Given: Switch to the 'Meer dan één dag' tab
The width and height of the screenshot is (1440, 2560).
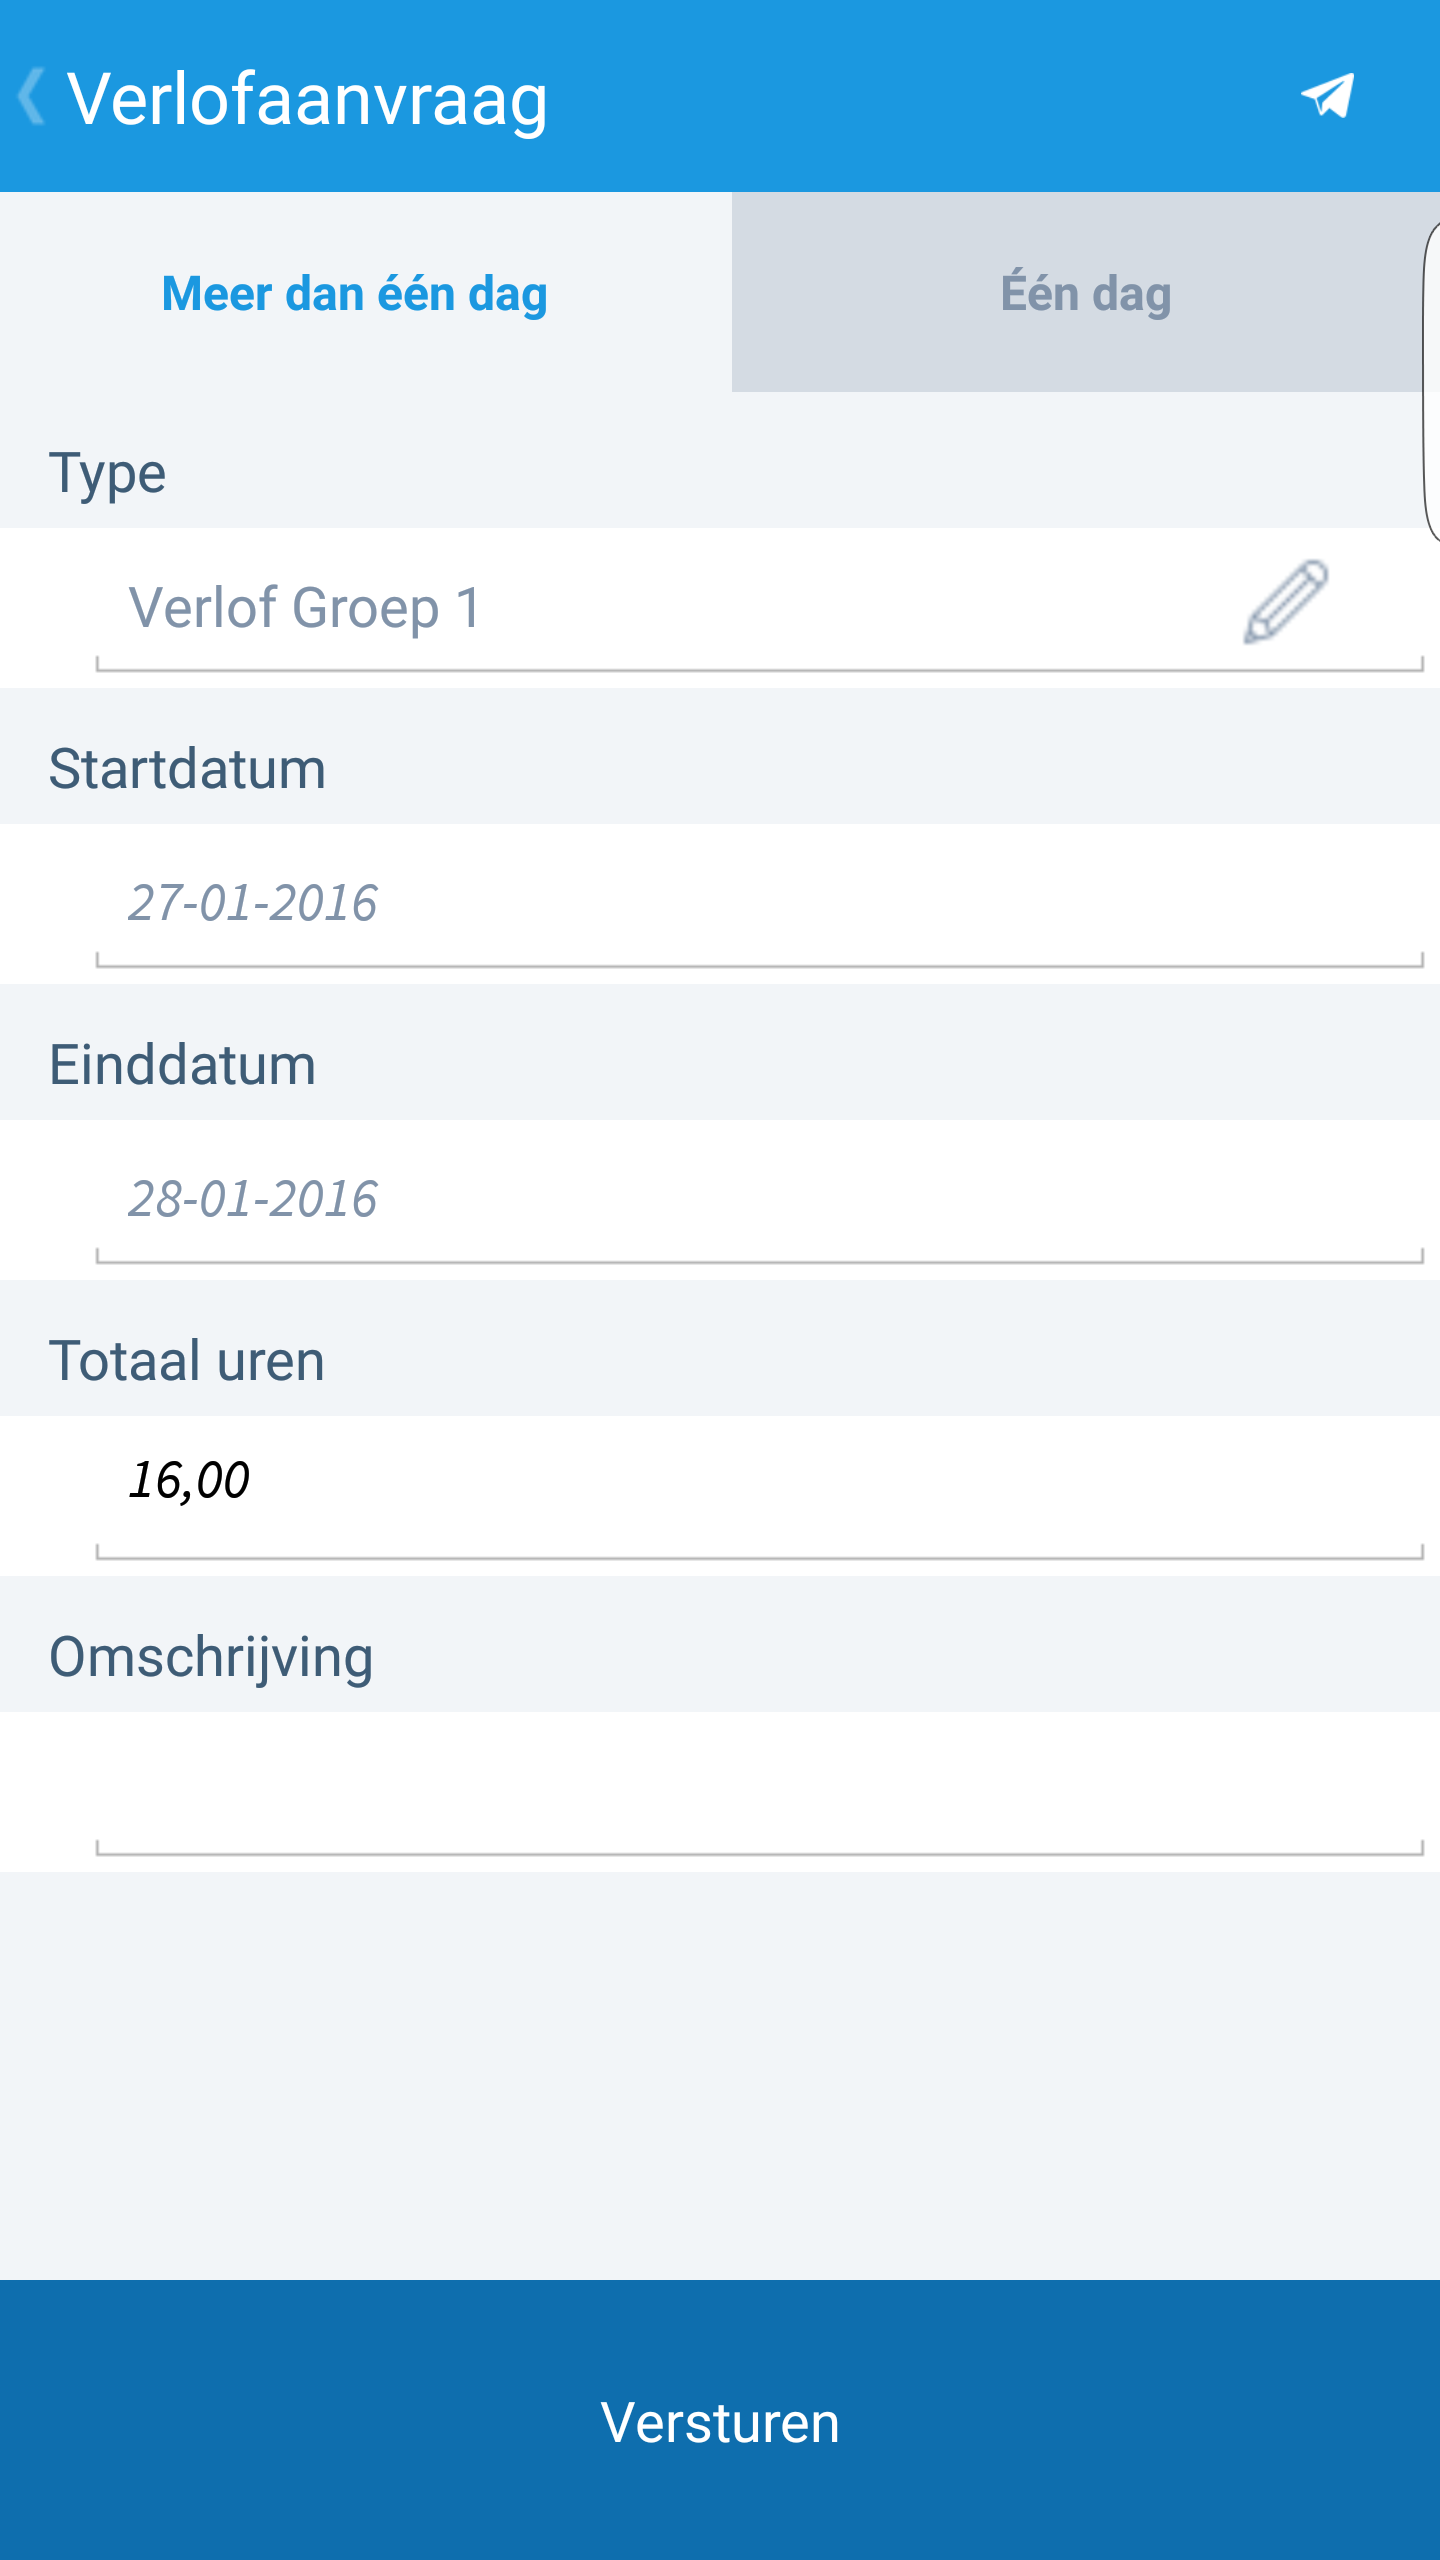Looking at the screenshot, I should [x=355, y=293].
